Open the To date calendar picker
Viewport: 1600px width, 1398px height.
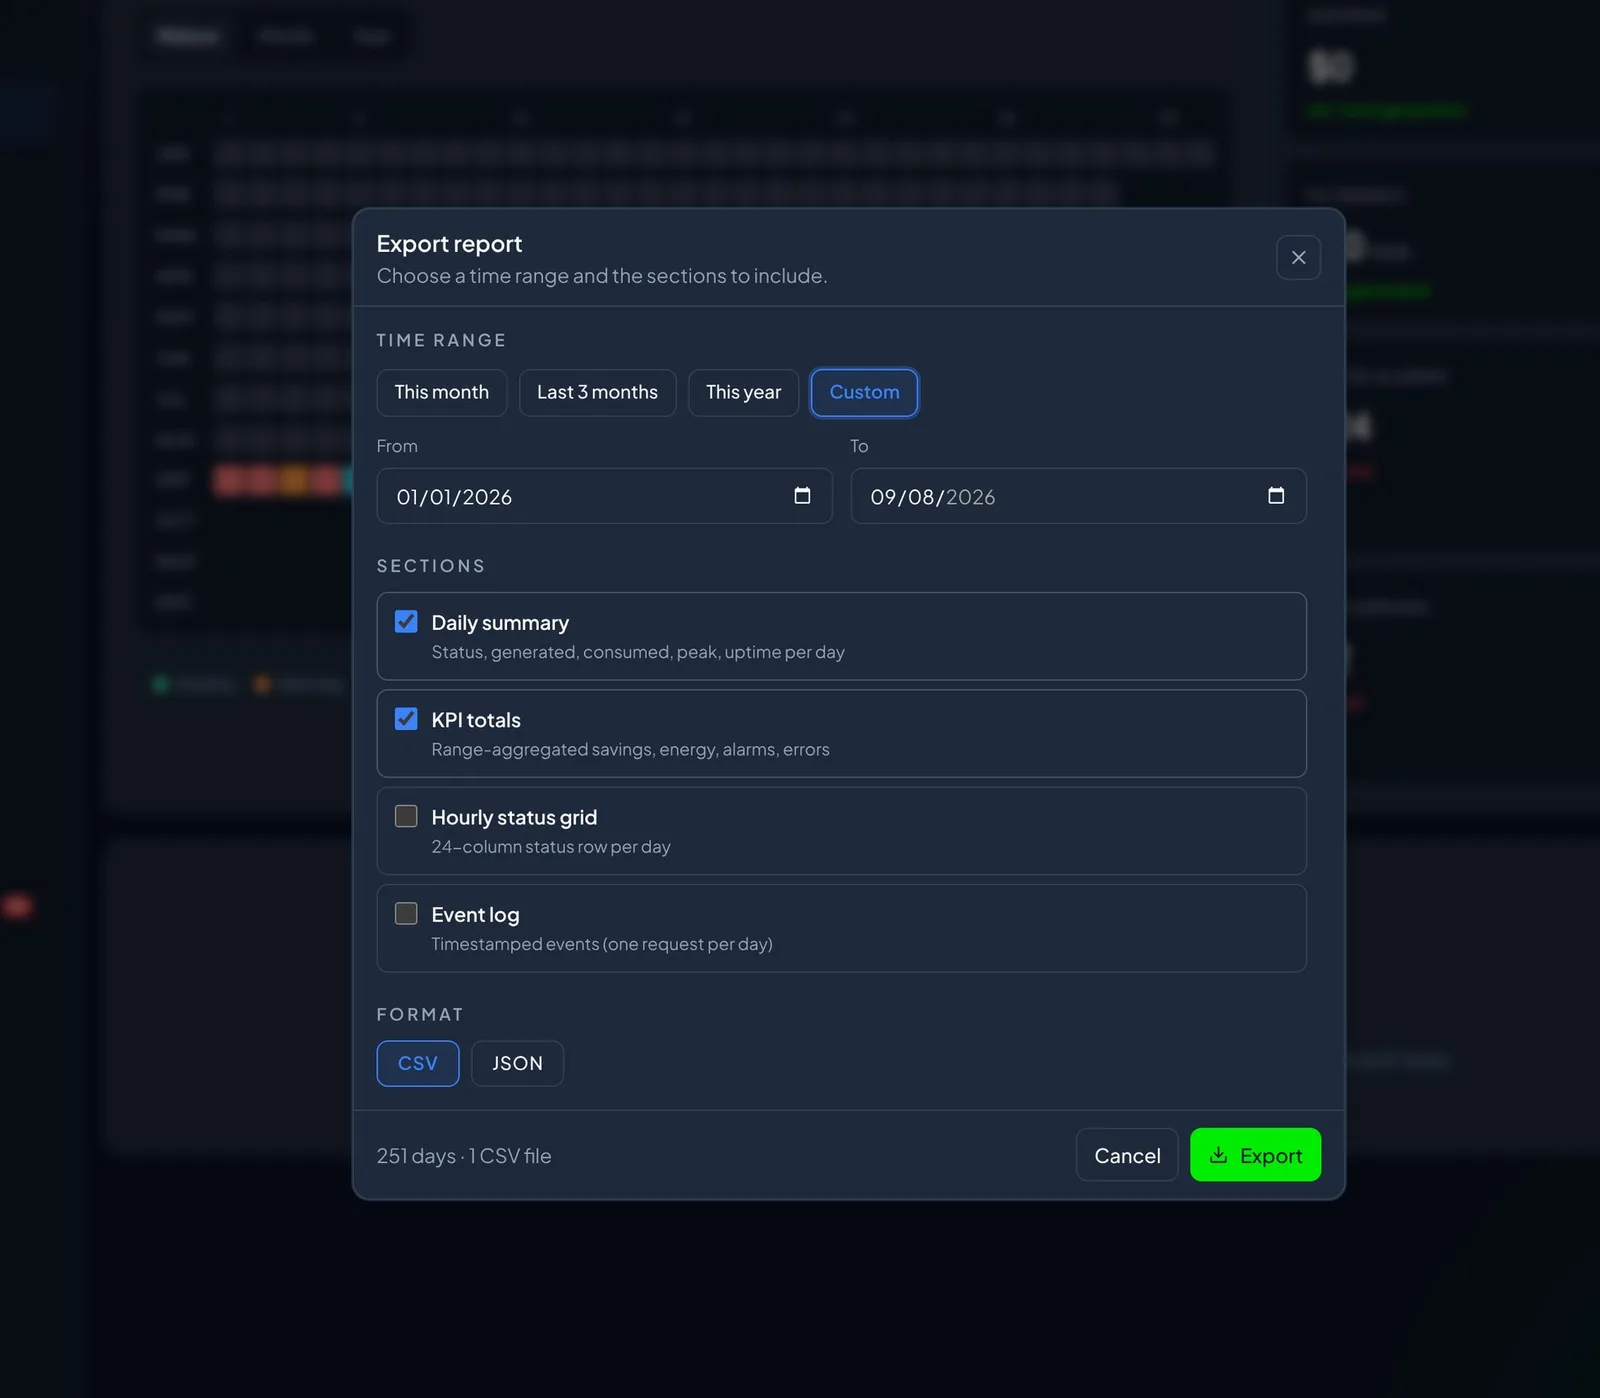pyautogui.click(x=1276, y=496)
